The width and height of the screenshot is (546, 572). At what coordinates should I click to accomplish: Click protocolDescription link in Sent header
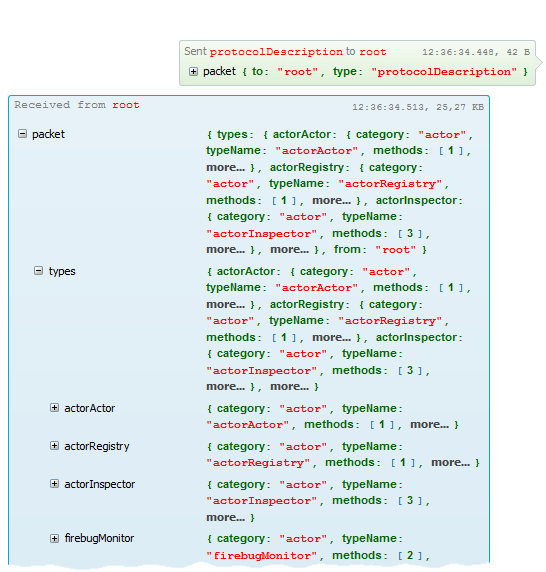(x=276, y=52)
